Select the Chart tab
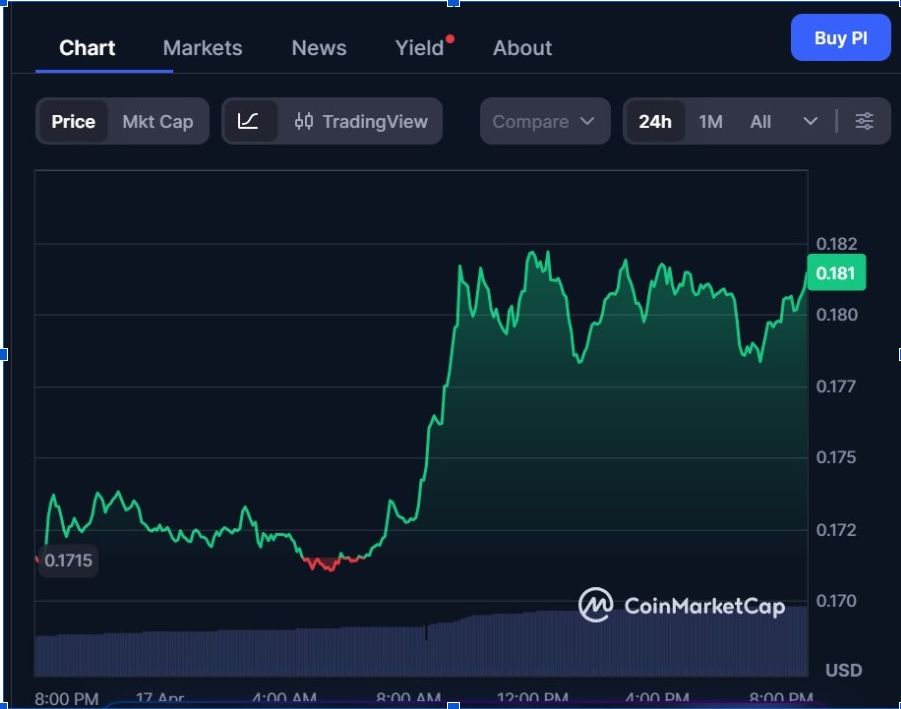Viewport: 901px width, 709px height. [86, 47]
